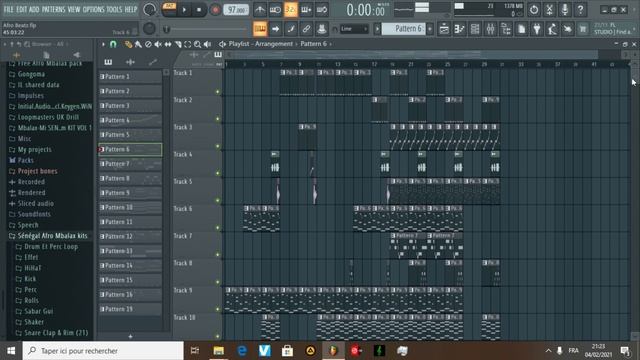Click the master pitch knob
This screenshot has width=640, height=360.
click(149, 28)
